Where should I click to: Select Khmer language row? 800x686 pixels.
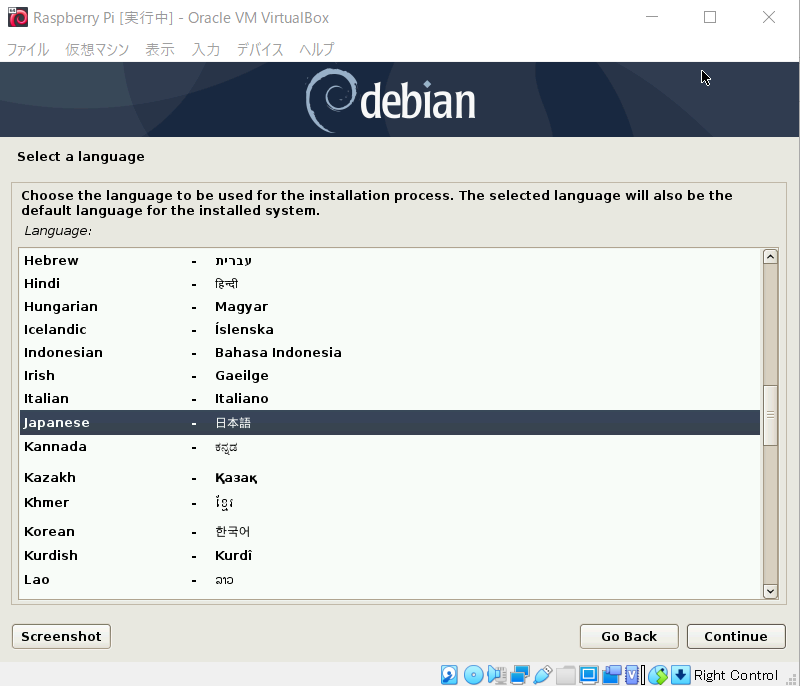pos(390,503)
